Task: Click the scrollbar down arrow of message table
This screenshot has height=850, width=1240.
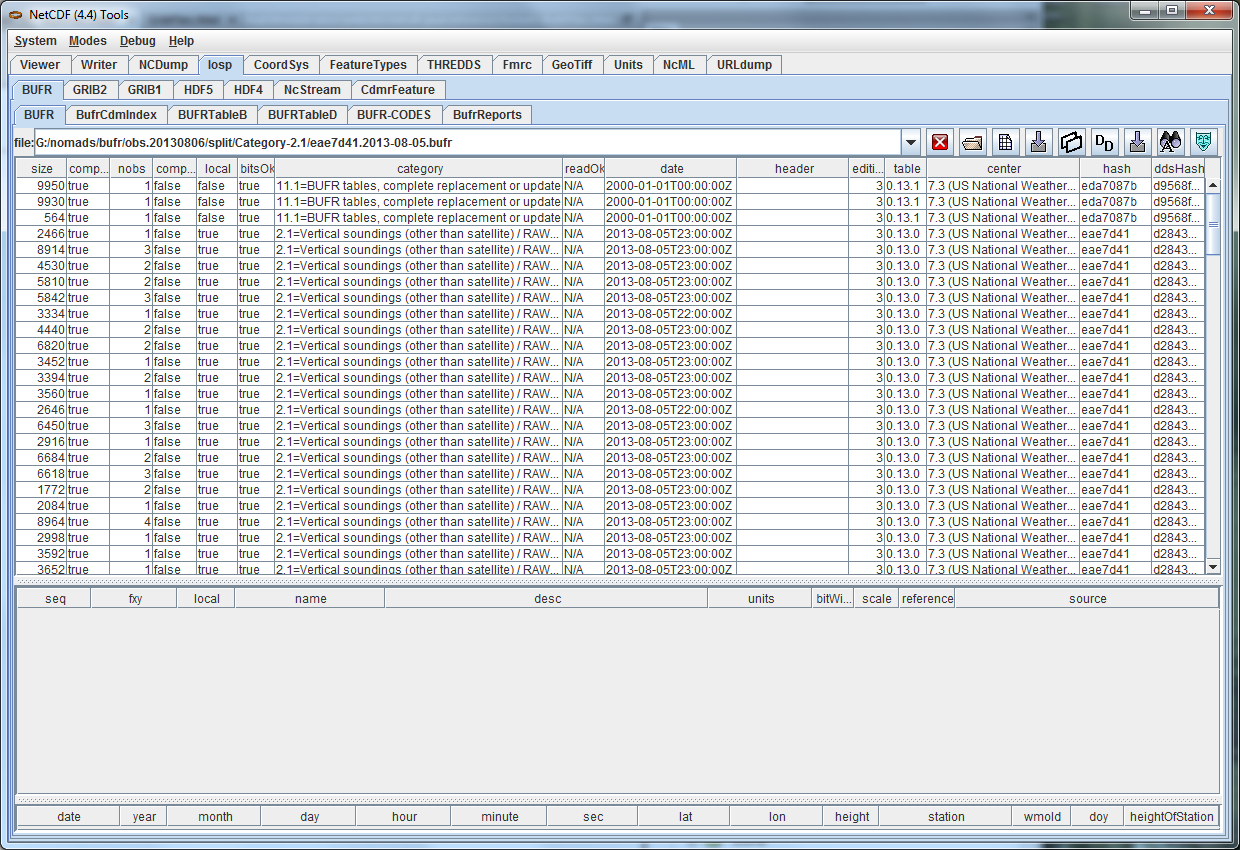Action: (x=1213, y=567)
